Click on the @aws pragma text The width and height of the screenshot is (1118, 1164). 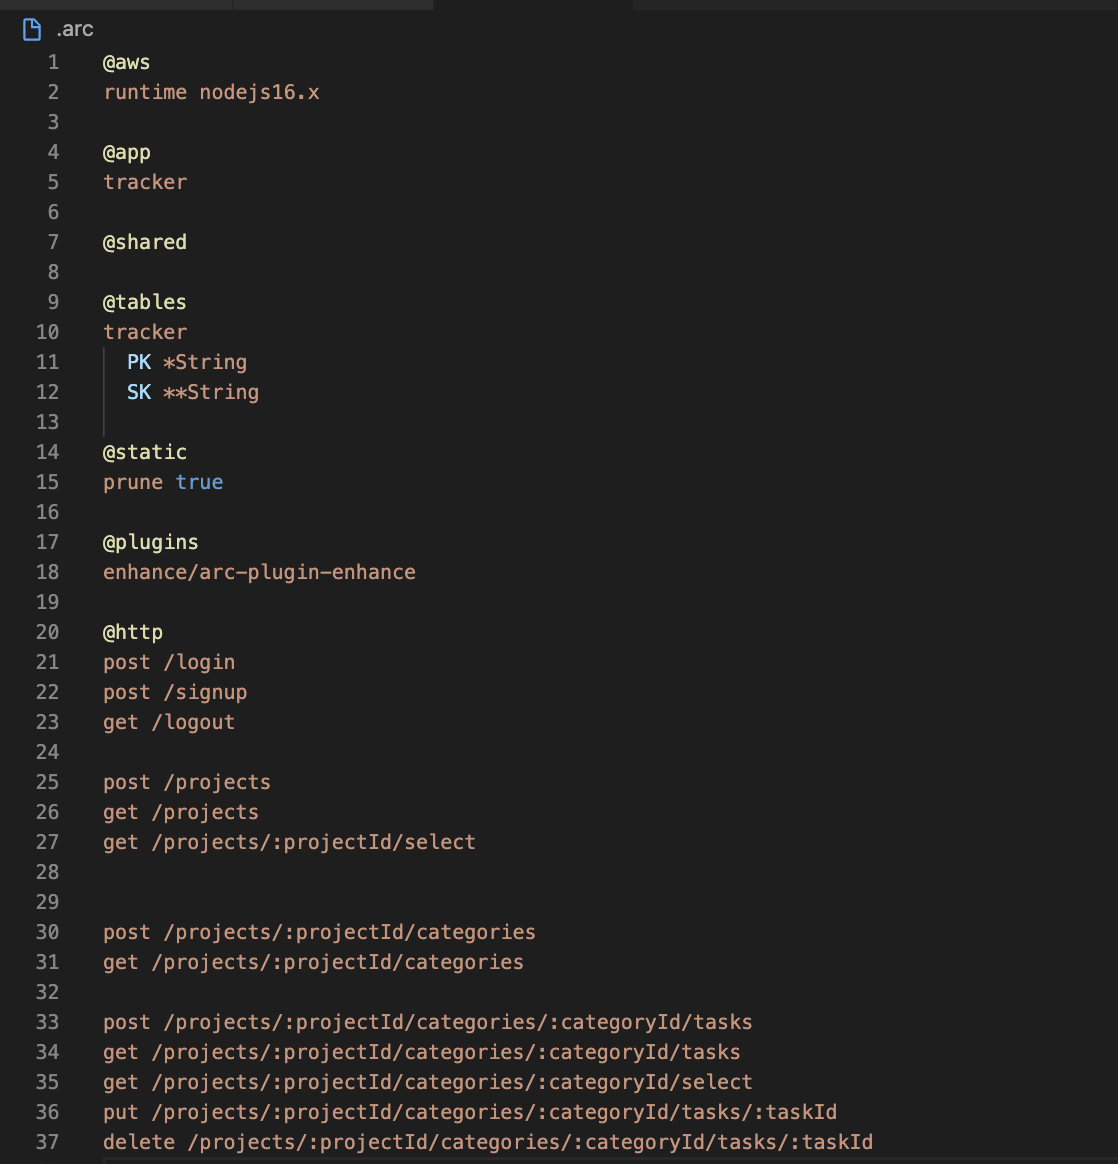click(x=126, y=62)
